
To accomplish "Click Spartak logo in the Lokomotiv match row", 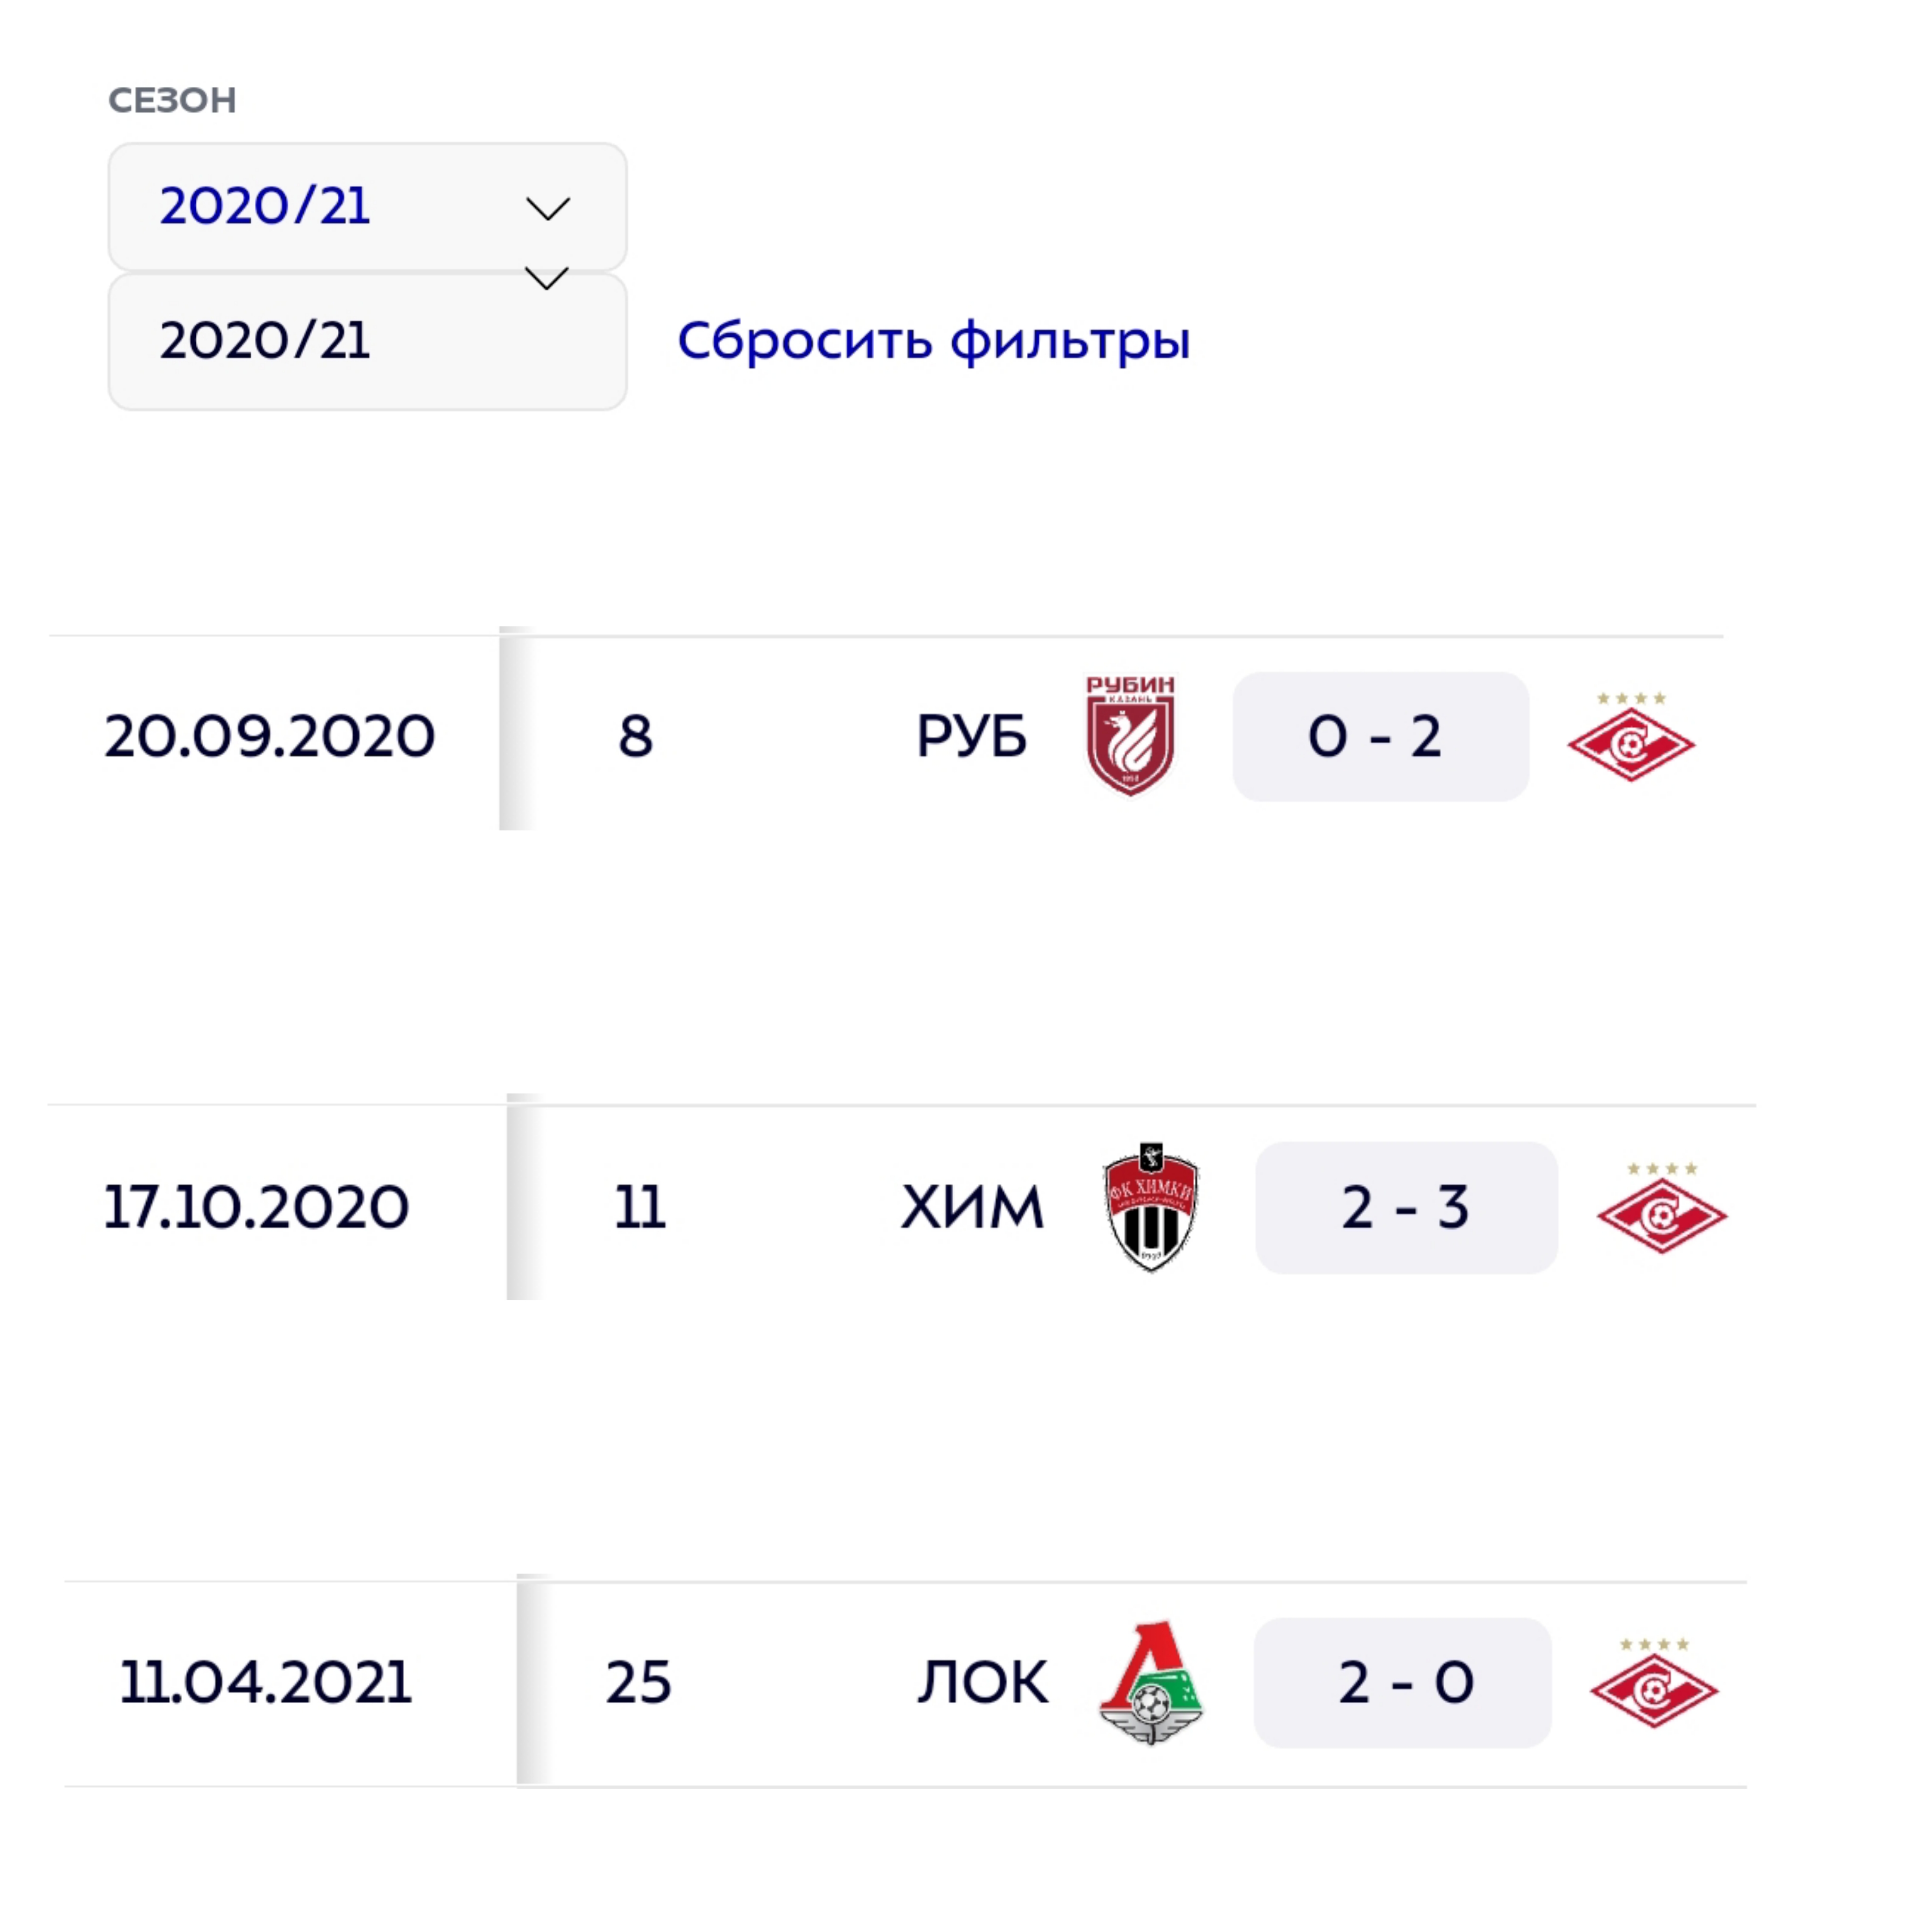I will 1654,1686.
